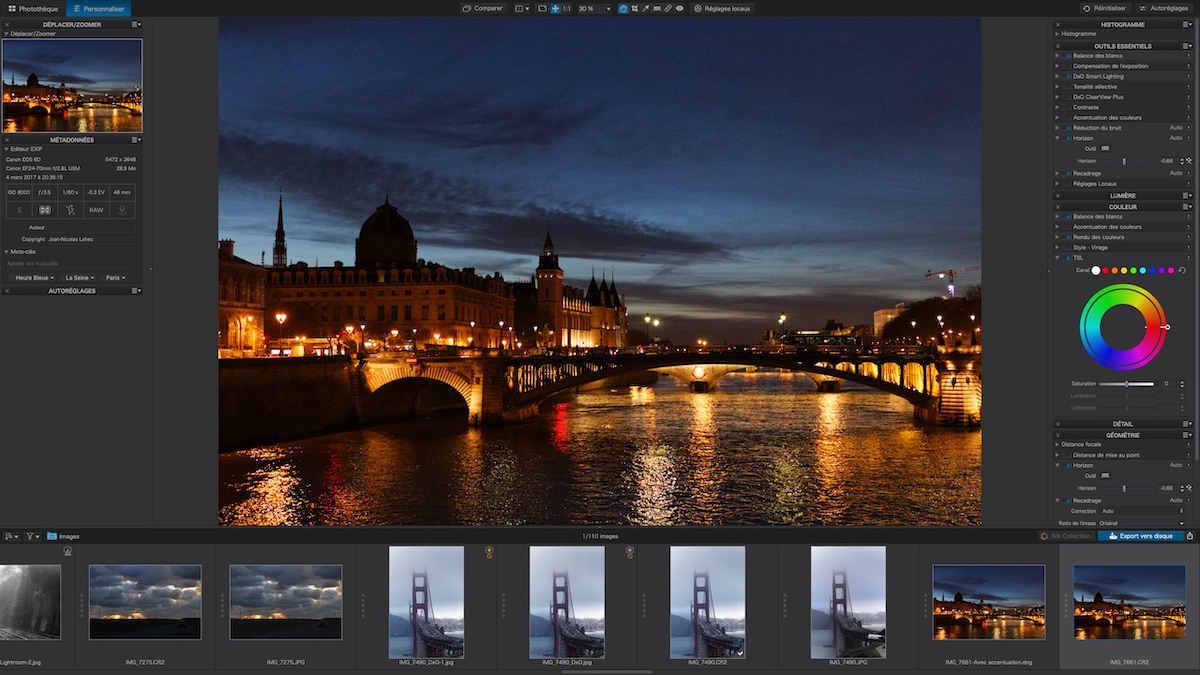Select the red channel swatch in TSL
This screenshot has height=675, width=1200.
click(1105, 270)
